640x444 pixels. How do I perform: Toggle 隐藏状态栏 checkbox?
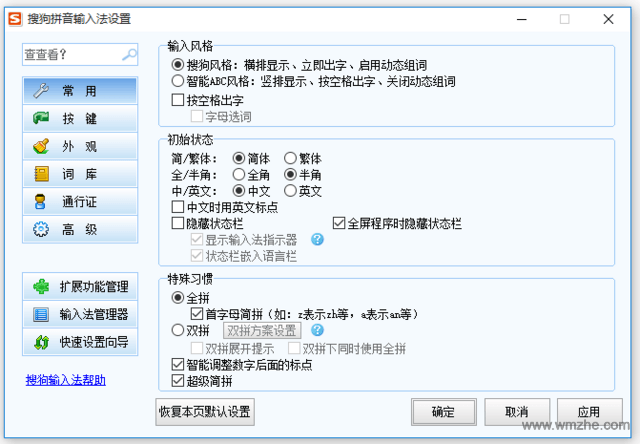coord(178,223)
